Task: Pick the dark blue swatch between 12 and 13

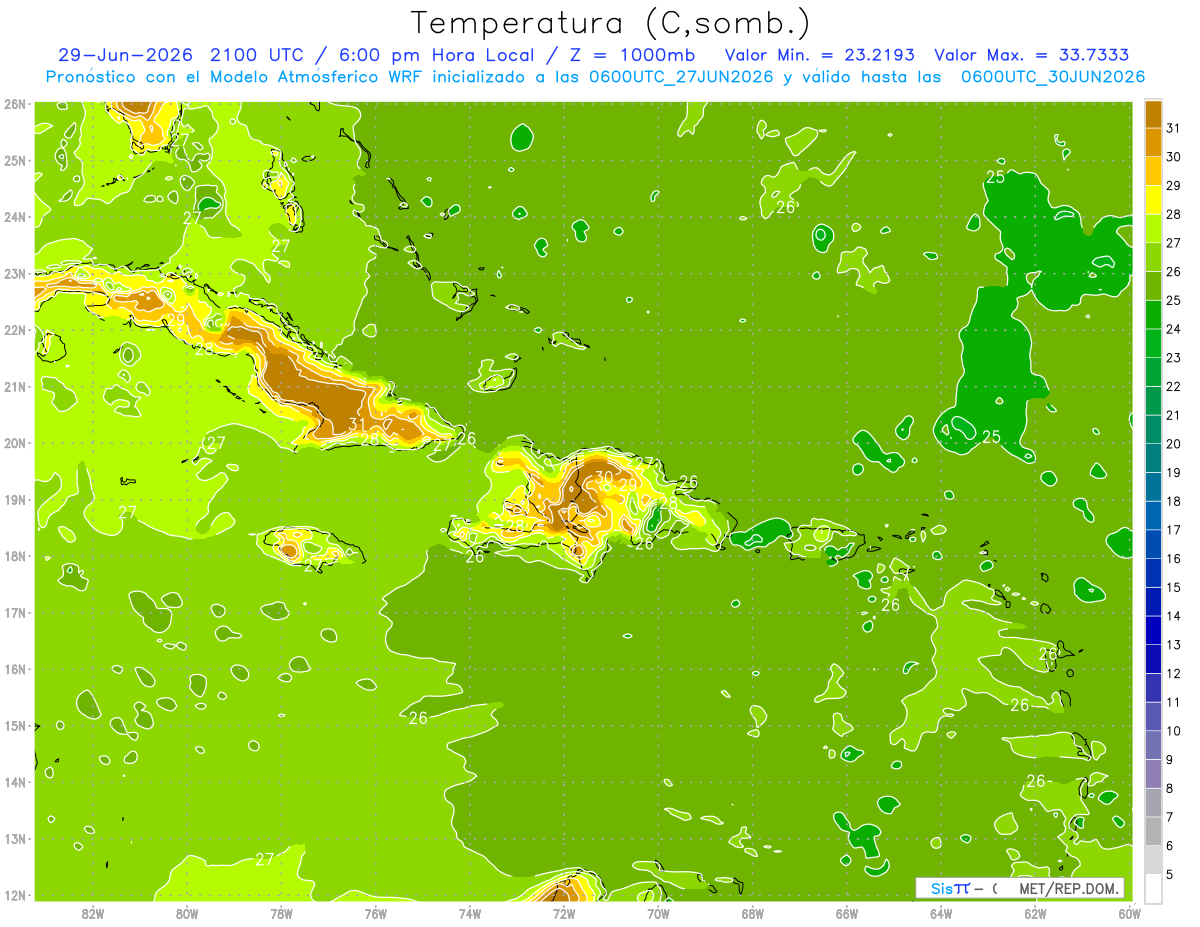Action: [1153, 659]
